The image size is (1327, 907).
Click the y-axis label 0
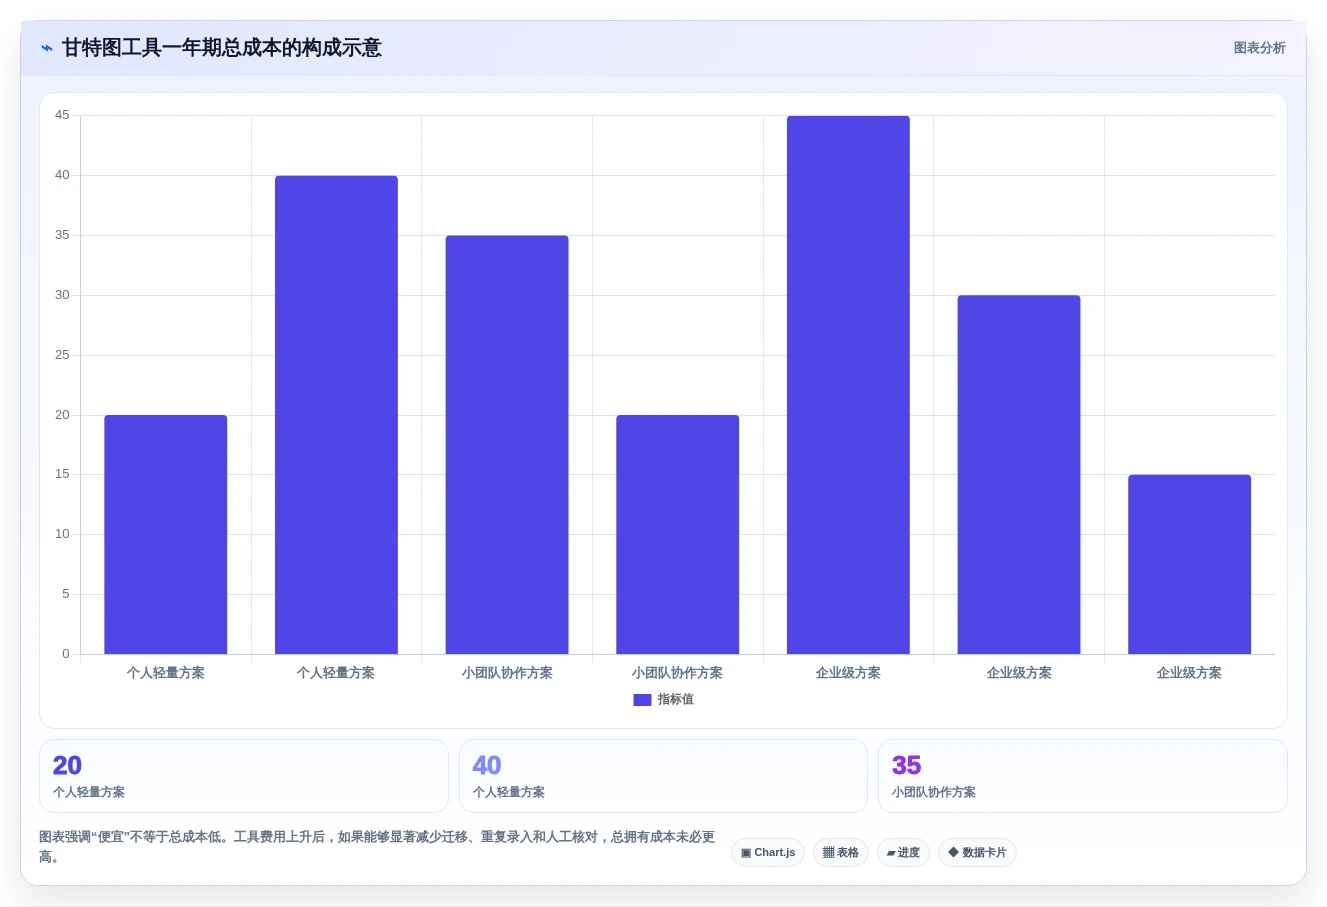[66, 654]
